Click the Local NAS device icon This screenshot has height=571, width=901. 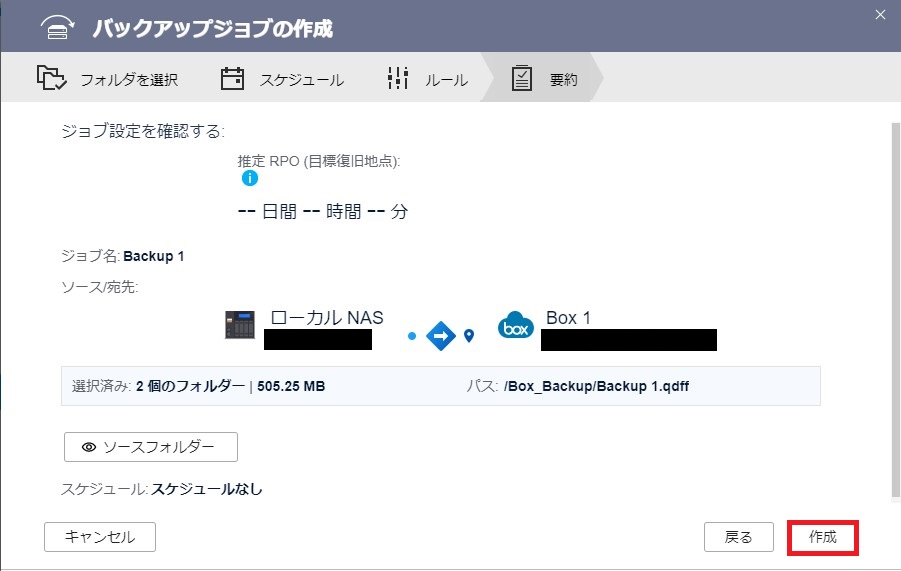tap(240, 325)
